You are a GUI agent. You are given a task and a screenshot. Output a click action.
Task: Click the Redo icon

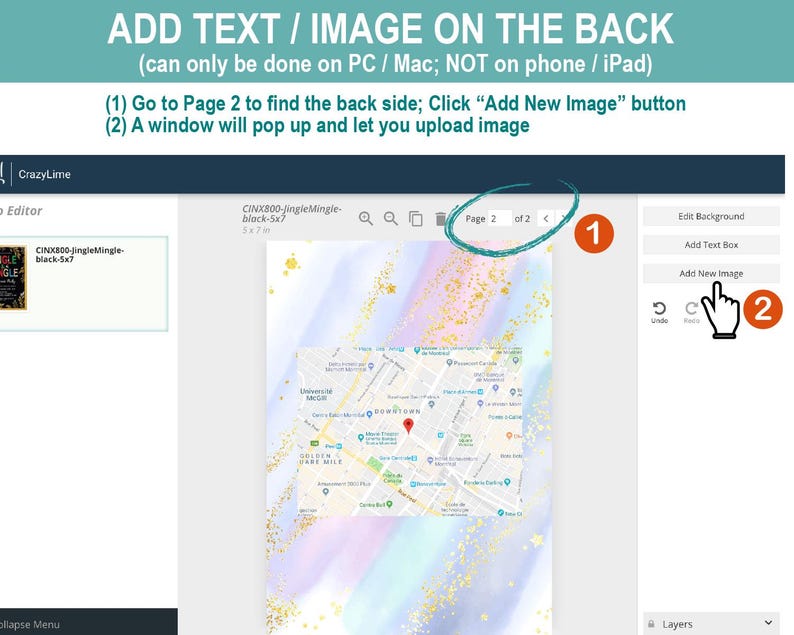691,312
